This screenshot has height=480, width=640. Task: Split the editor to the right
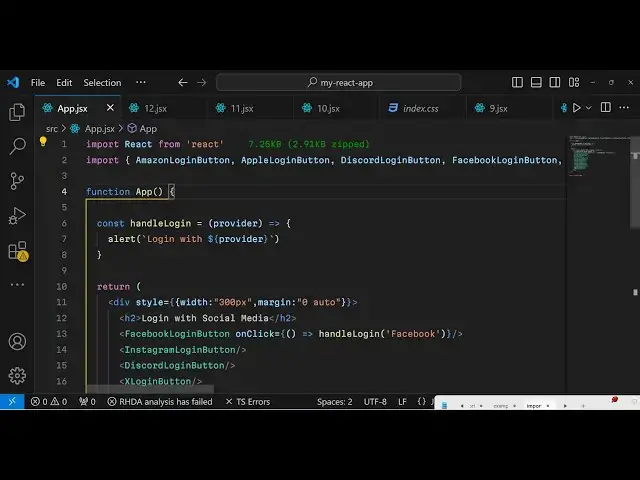606,107
